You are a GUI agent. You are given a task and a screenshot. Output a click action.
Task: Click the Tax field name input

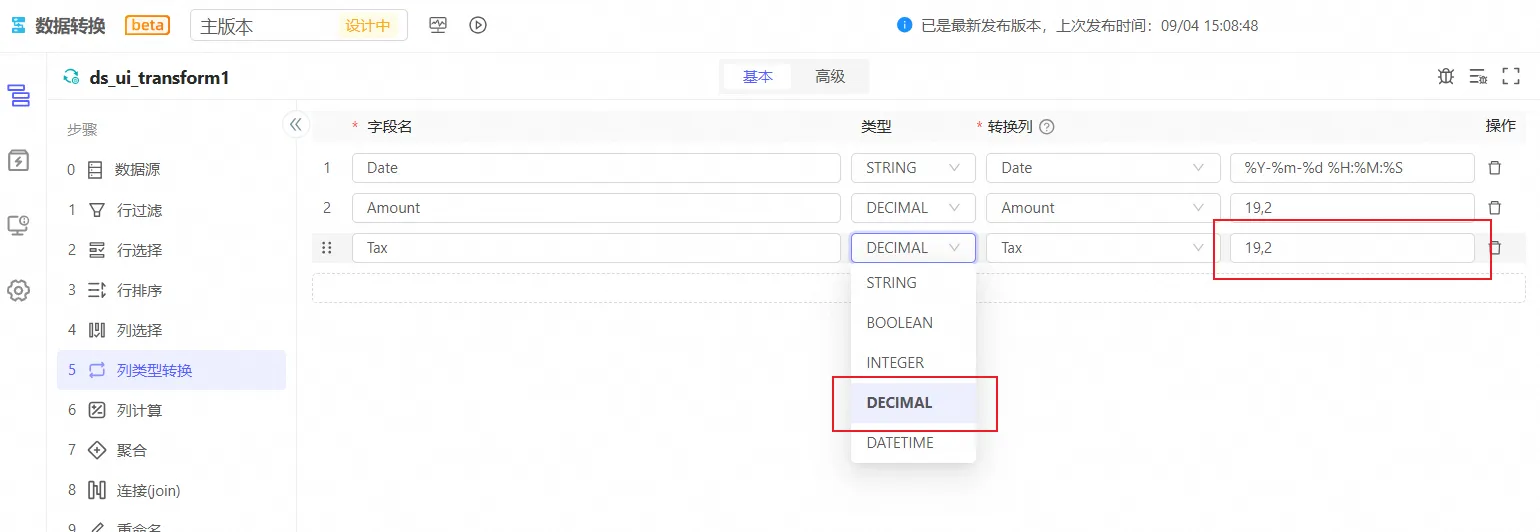595,248
